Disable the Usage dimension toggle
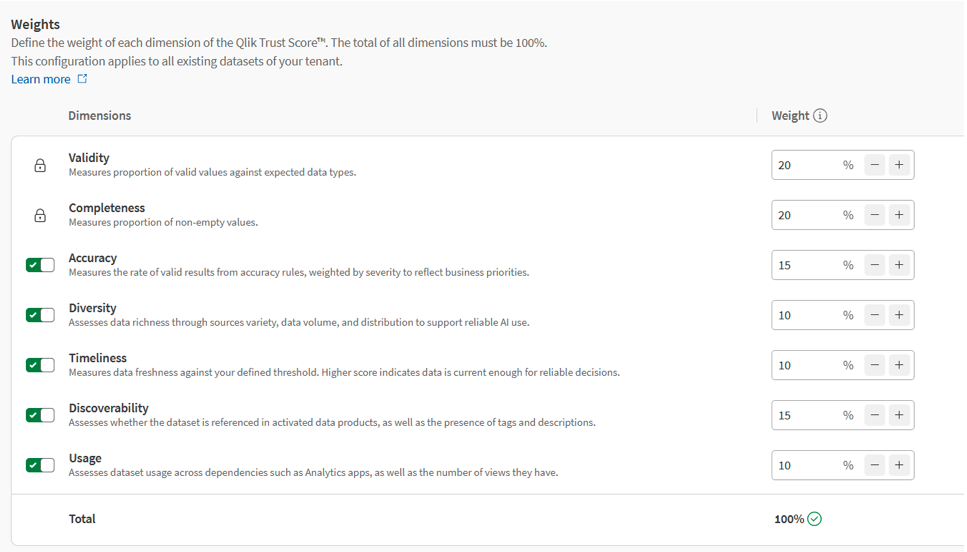This screenshot has height=552, width=967. click(x=40, y=465)
